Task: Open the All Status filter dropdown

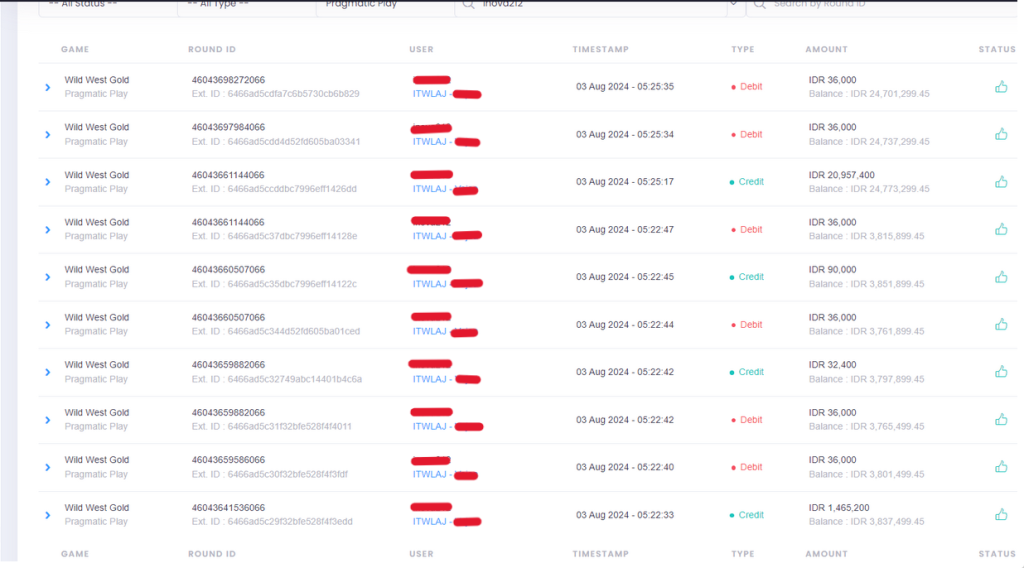Action: coord(107,5)
